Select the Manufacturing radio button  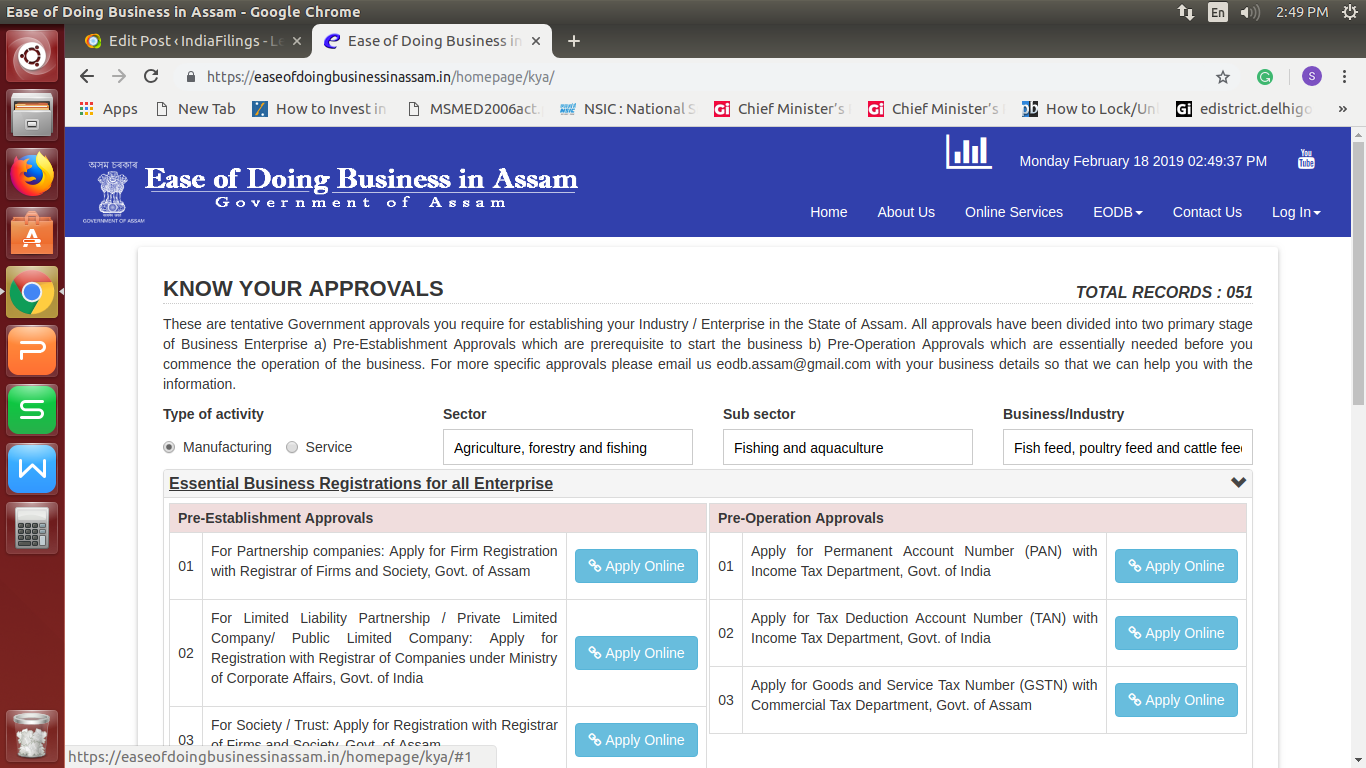[168, 447]
